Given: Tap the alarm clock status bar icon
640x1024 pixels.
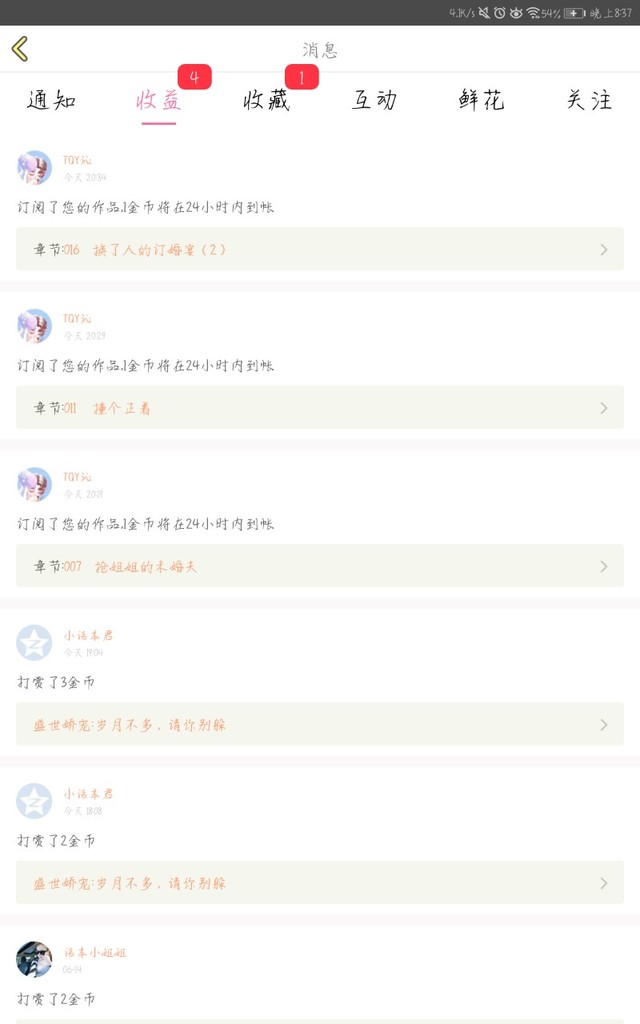Looking at the screenshot, I should 499,13.
